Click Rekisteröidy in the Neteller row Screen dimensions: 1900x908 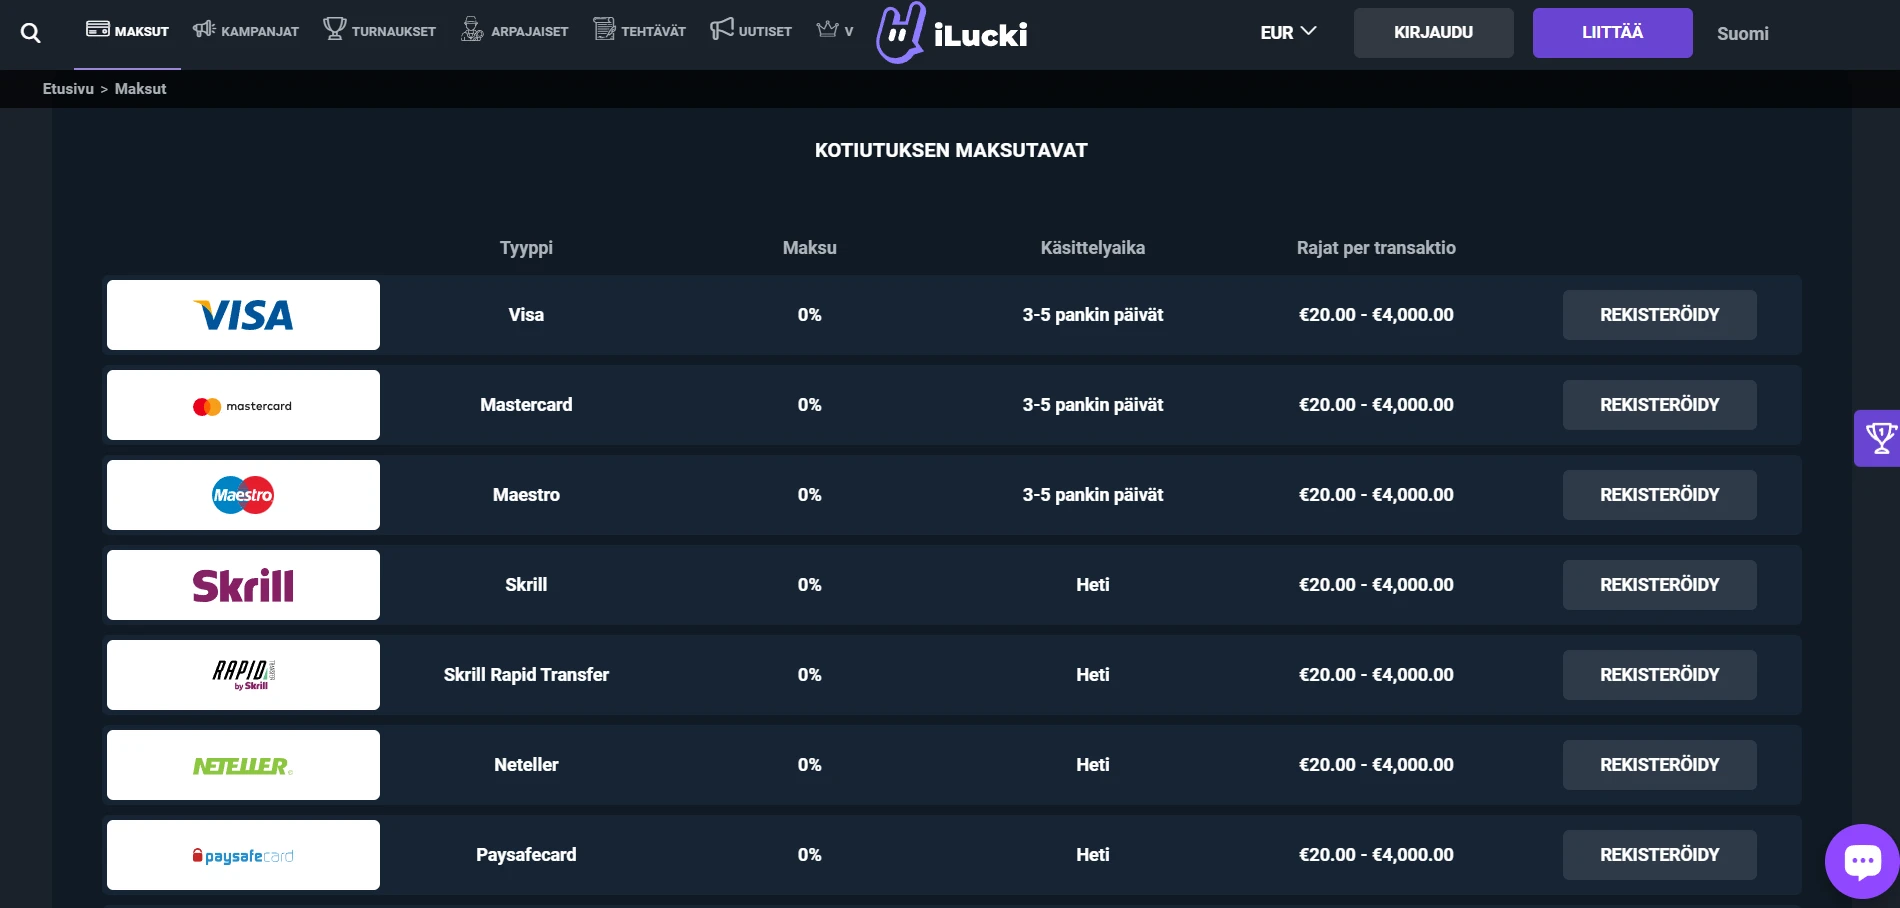click(1659, 765)
